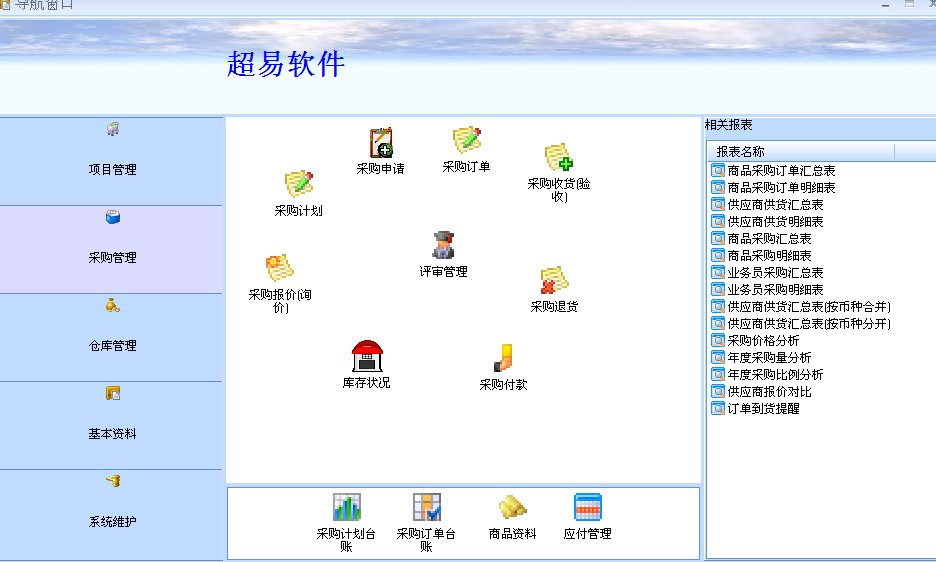Open 商品资料 icon
Image resolution: width=936 pixels, height=562 pixels.
point(512,508)
